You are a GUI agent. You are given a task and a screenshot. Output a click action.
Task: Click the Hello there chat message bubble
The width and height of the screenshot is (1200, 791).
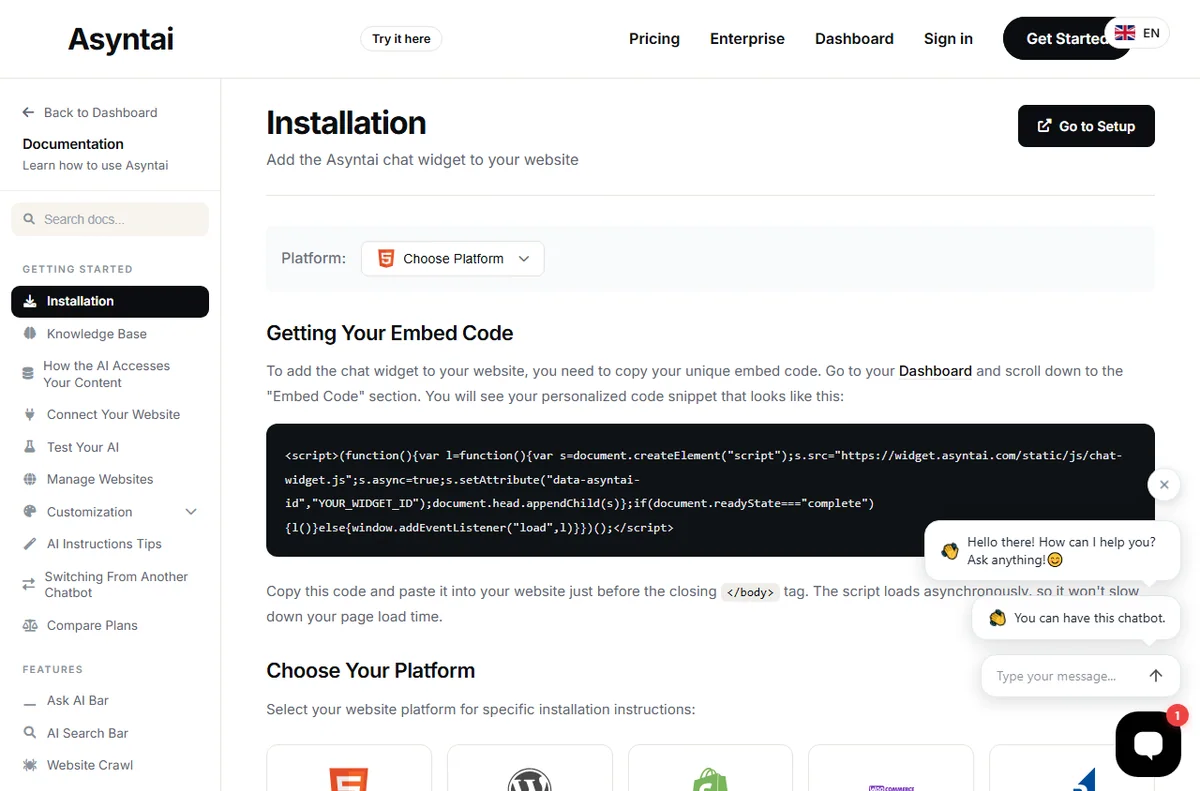coord(1052,551)
